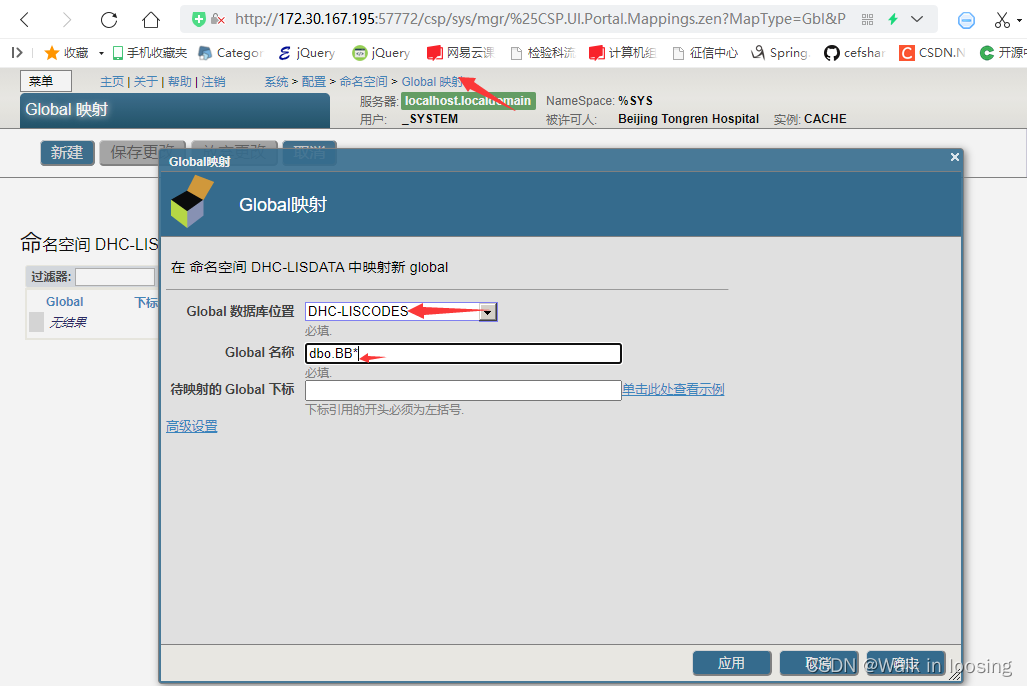The image size is (1027, 686).
Task: Expand the 收藏 favorites dropdown arrow
Action: pyautogui.click(x=101, y=53)
